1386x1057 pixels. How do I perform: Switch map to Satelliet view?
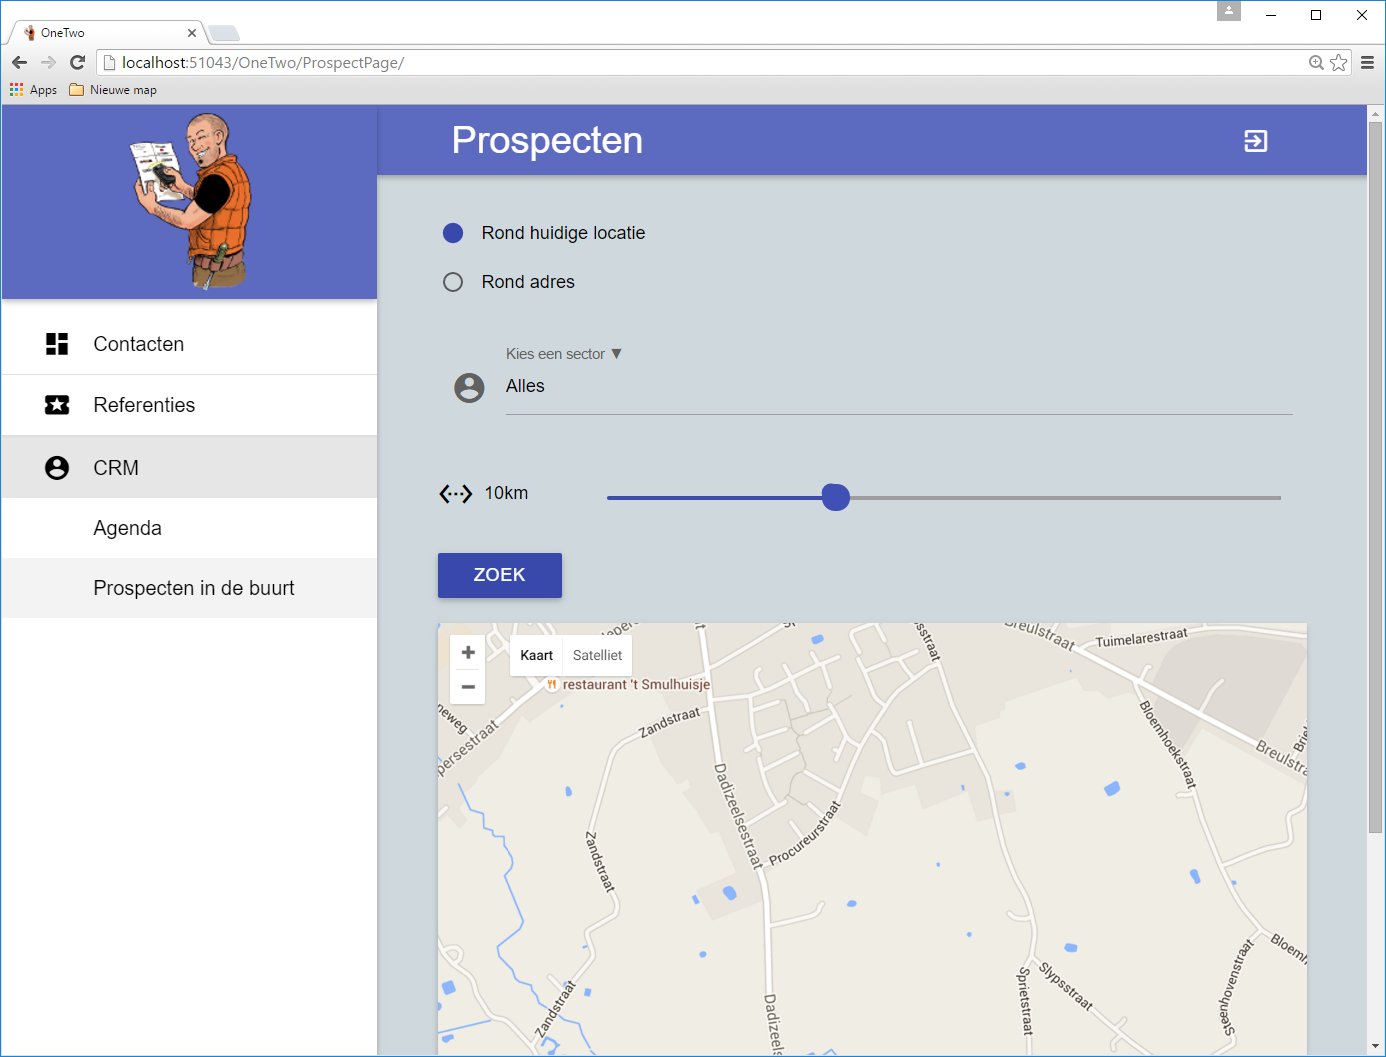click(x=597, y=655)
